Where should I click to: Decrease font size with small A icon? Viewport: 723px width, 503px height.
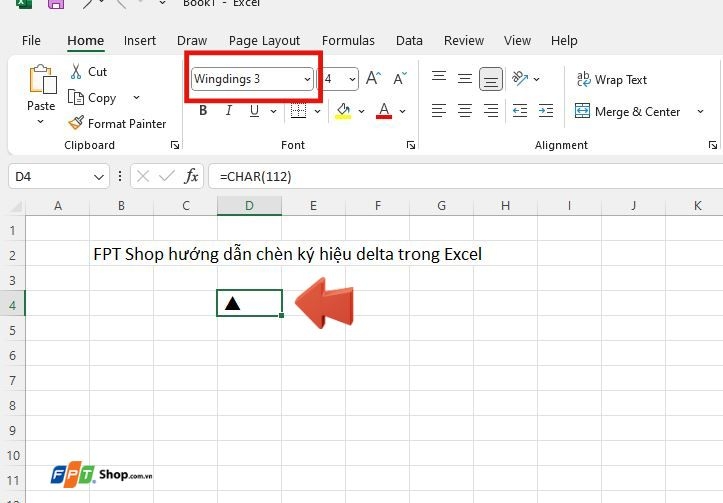tap(400, 78)
